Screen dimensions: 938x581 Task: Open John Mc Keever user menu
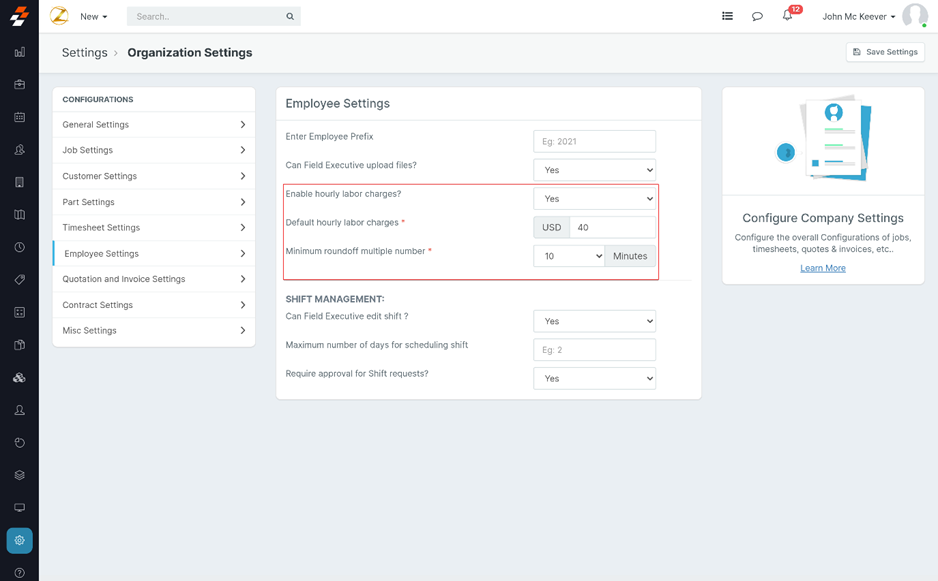coord(858,16)
